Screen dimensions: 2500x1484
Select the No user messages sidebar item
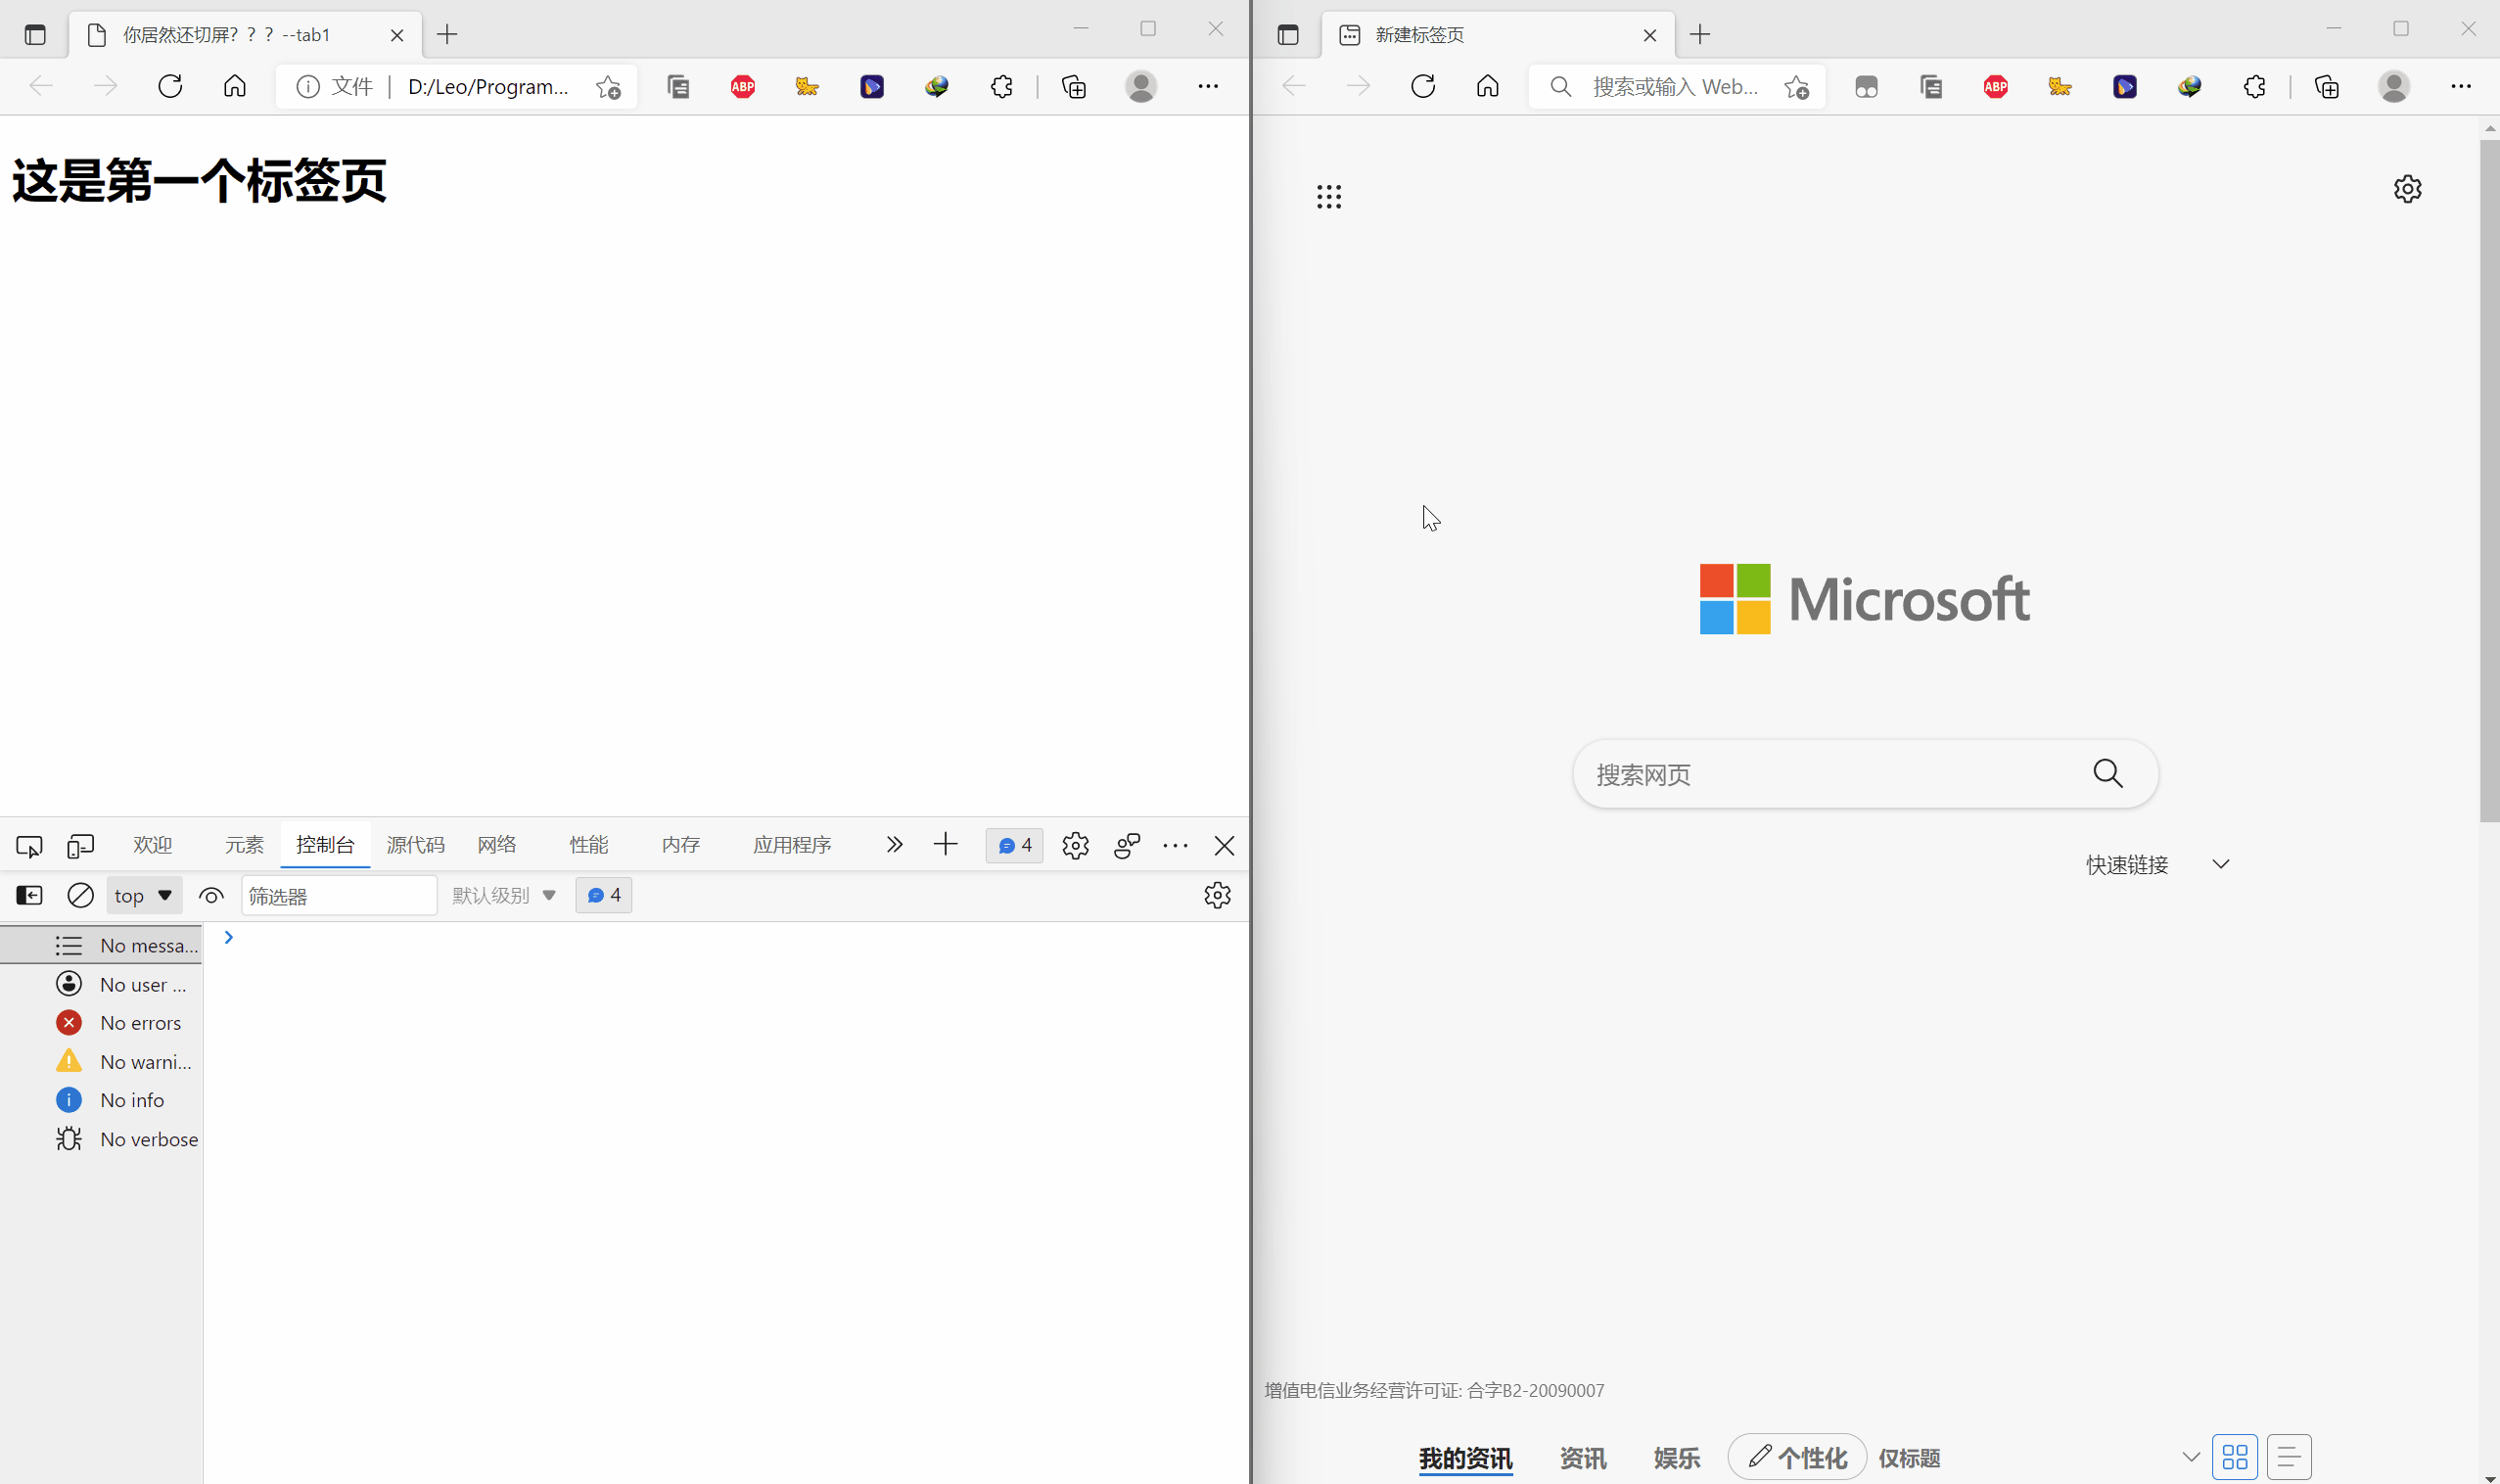pyautogui.click(x=101, y=984)
